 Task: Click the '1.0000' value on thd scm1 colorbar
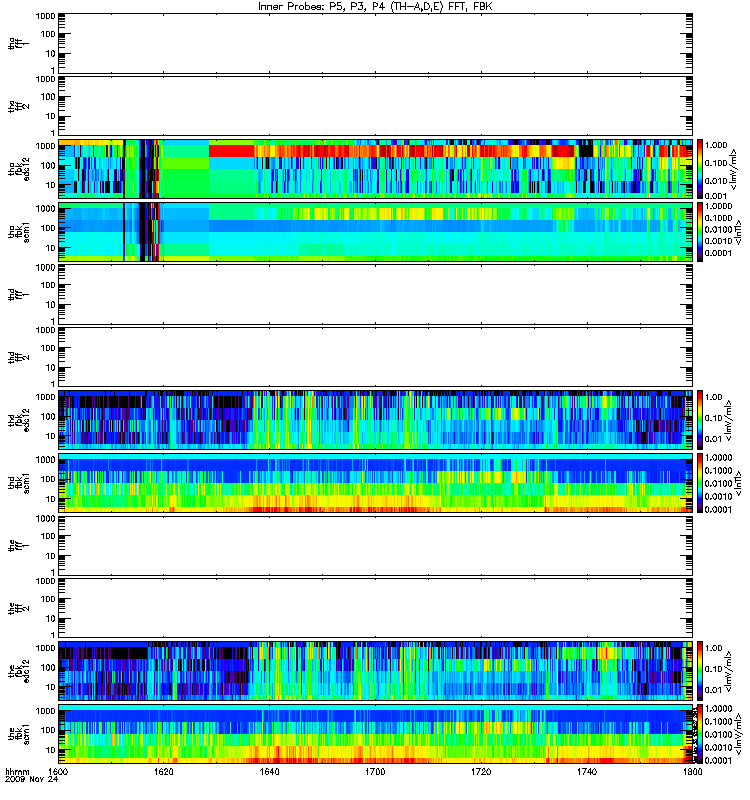click(718, 458)
